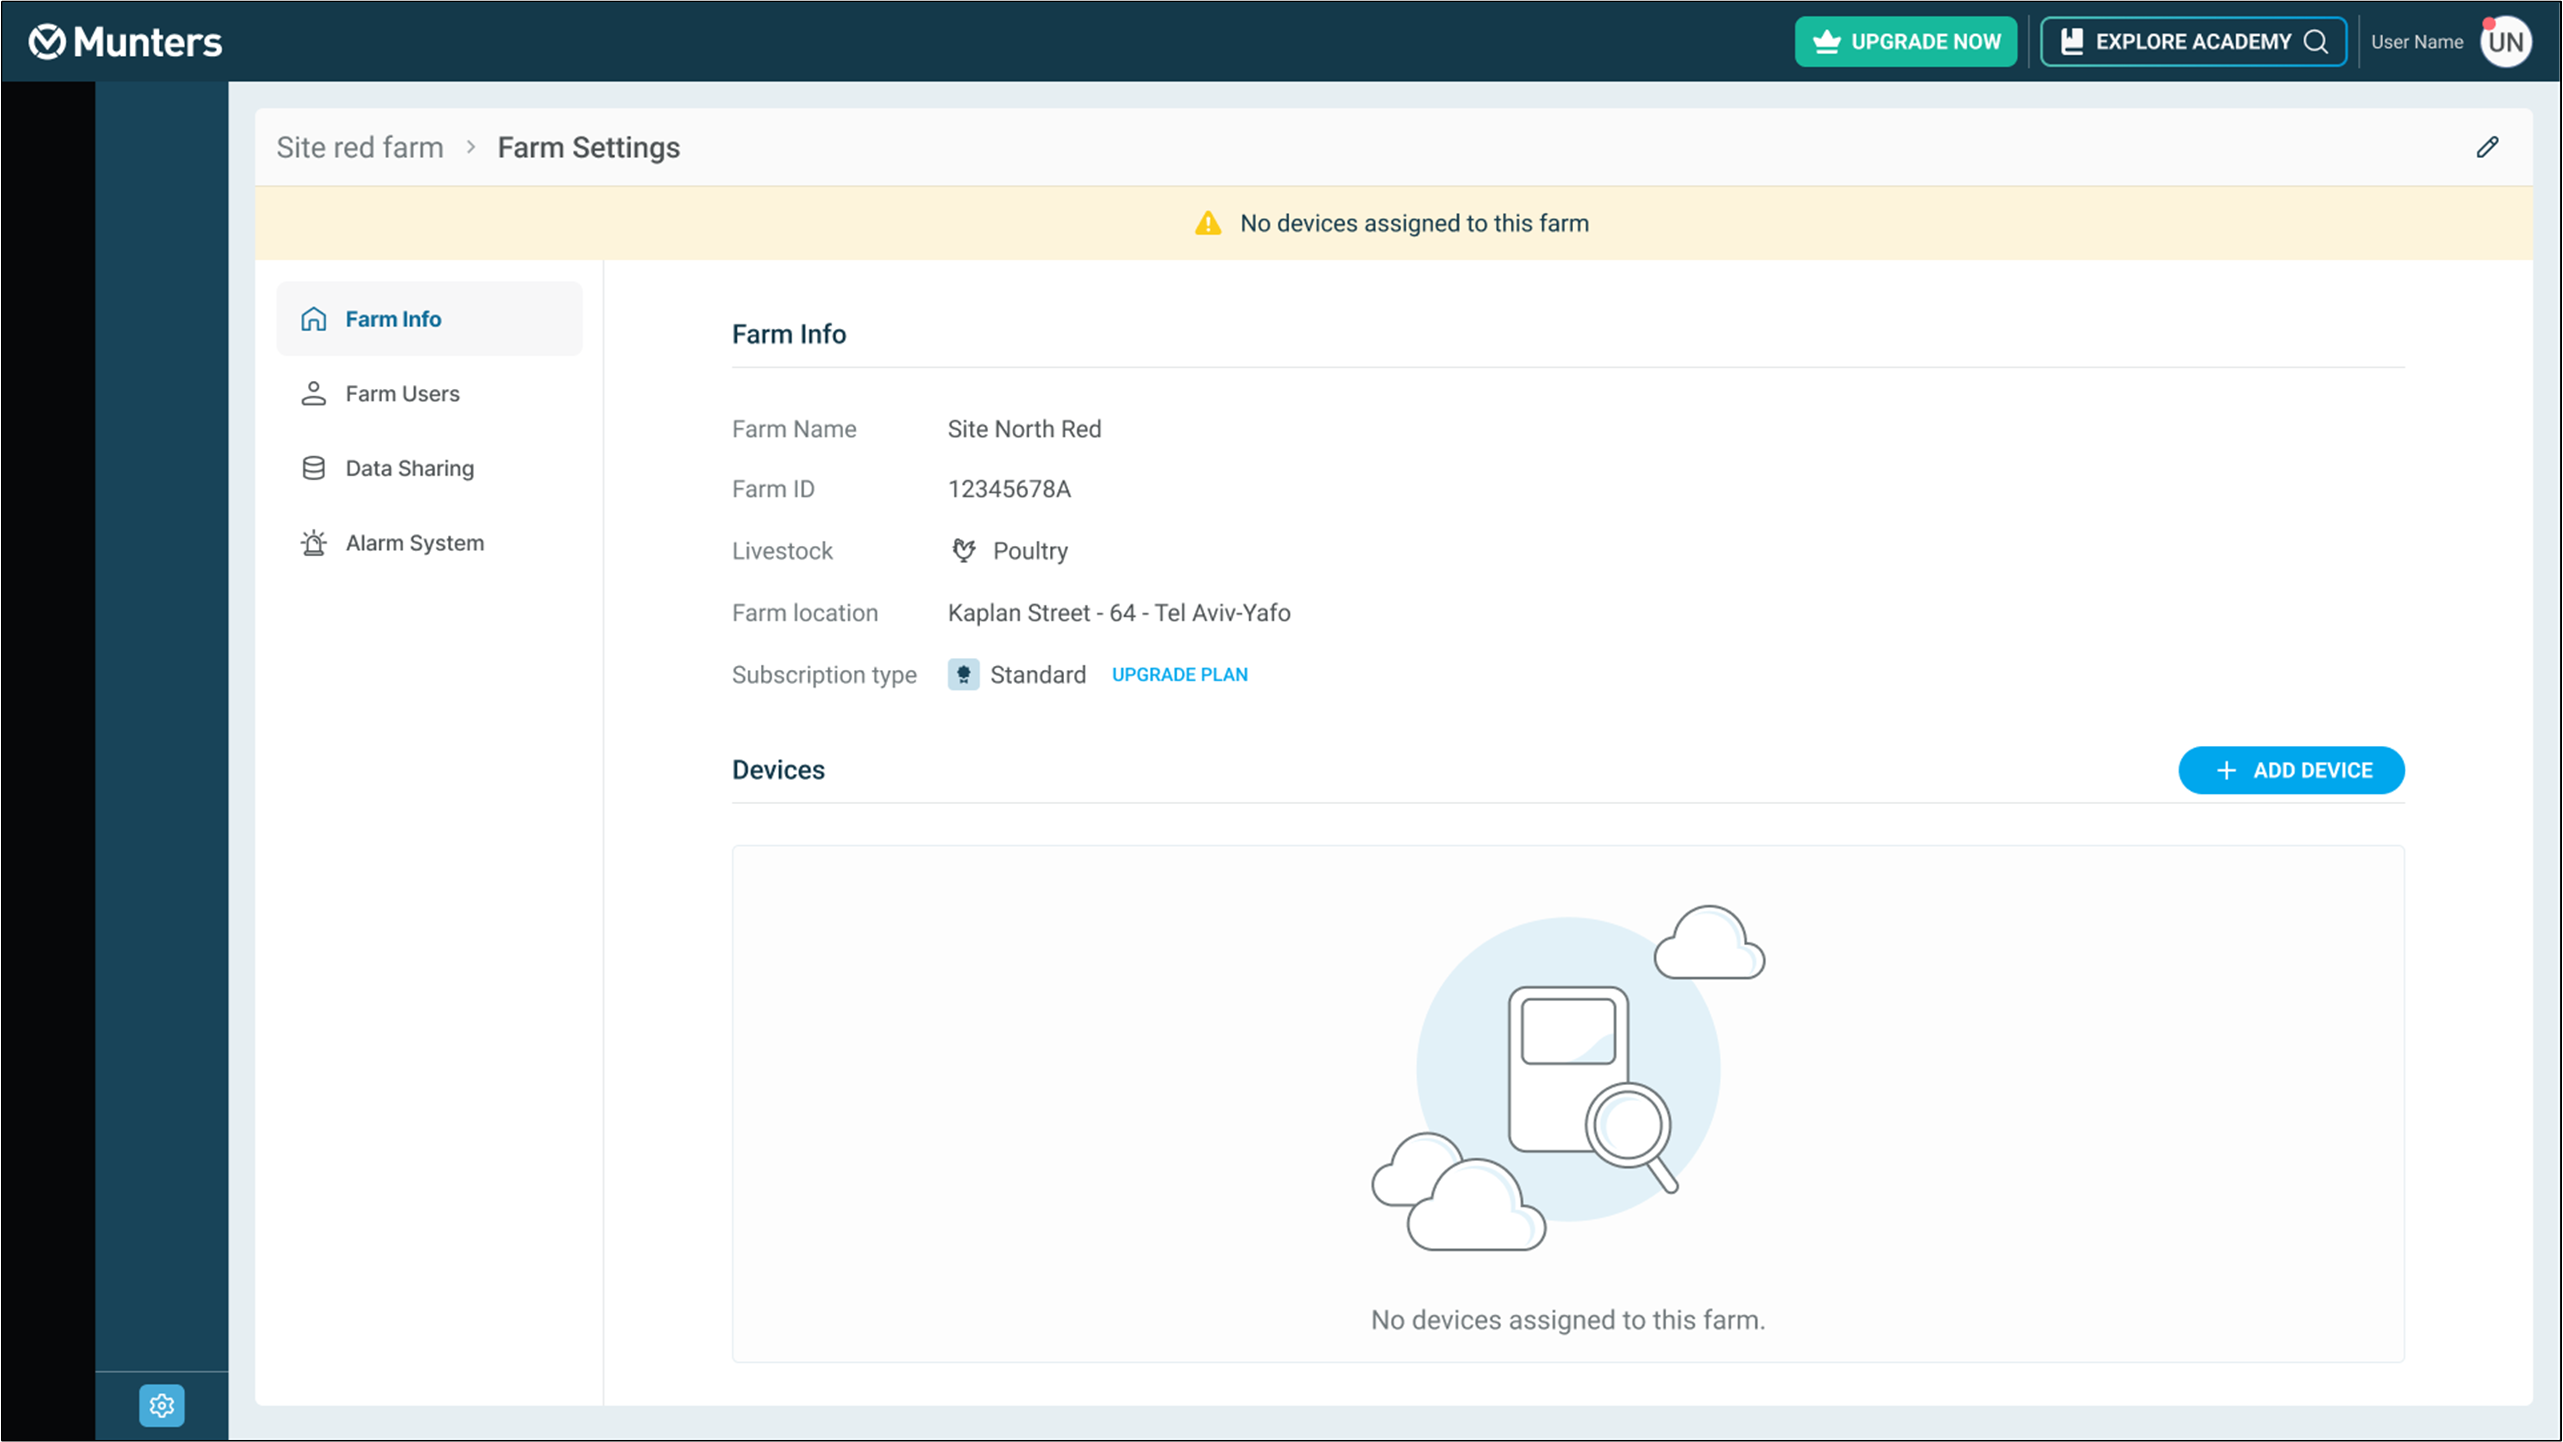Viewport: 2563px width, 1442px height.
Task: Click the Upgrade Now button
Action: tap(1905, 42)
